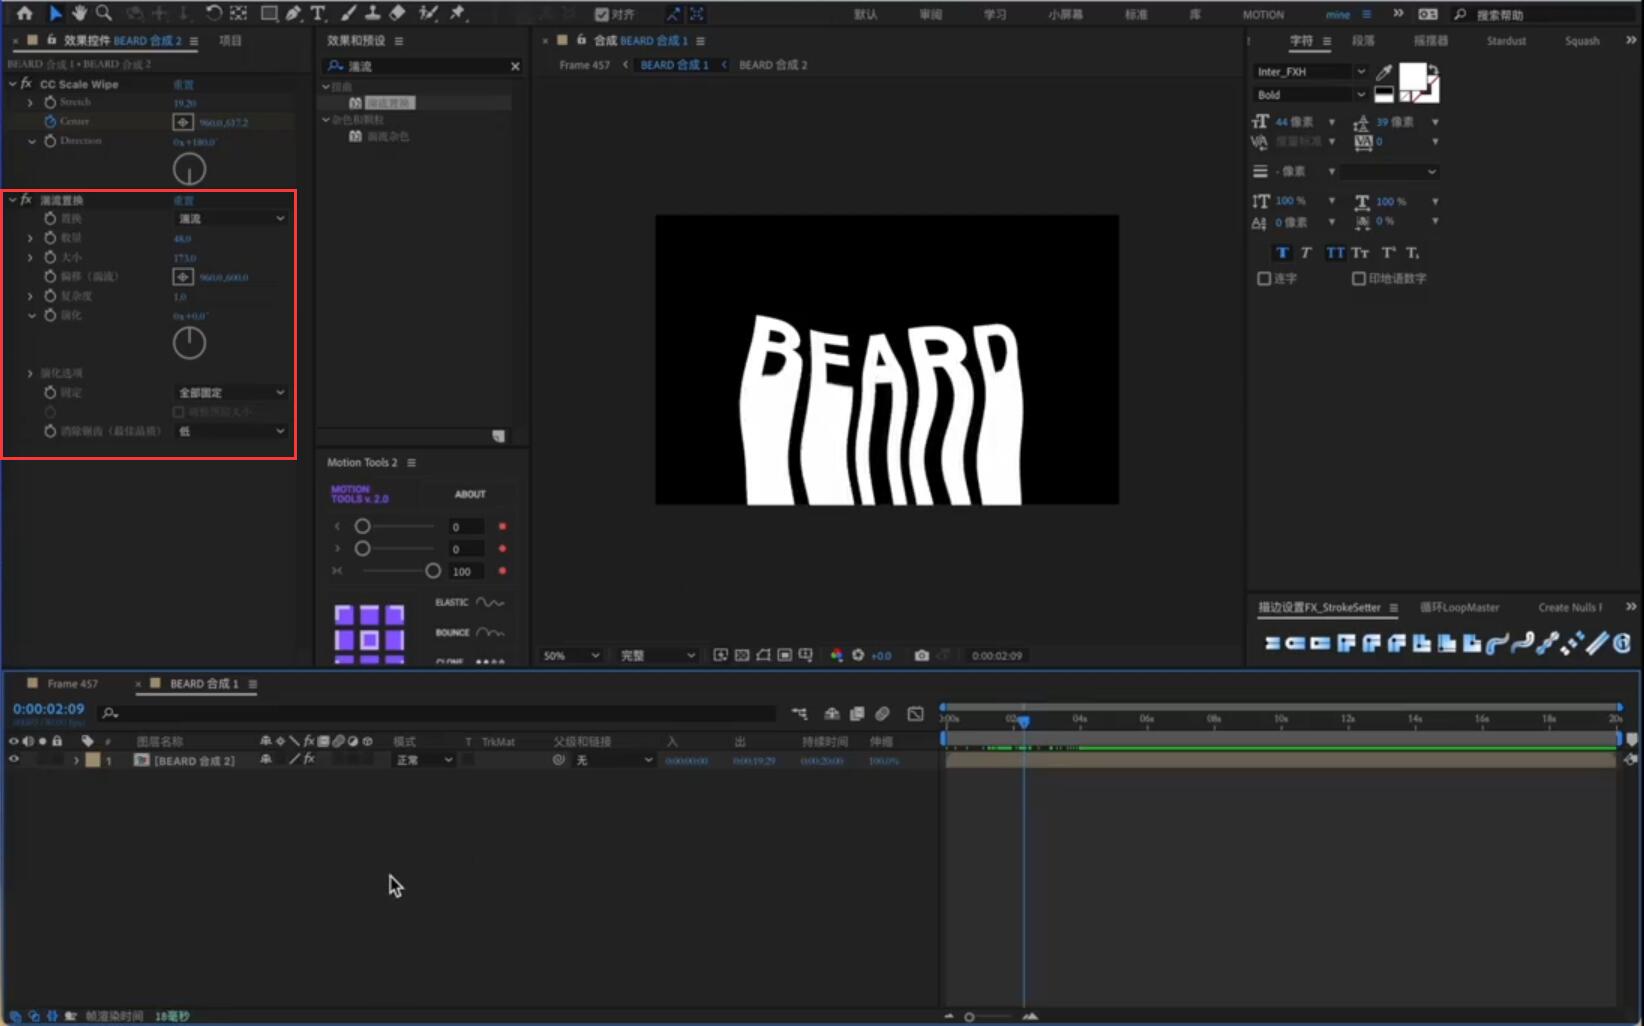Click the create new animation preset icon
This screenshot has width=1644, height=1026.
pyautogui.click(x=498, y=436)
